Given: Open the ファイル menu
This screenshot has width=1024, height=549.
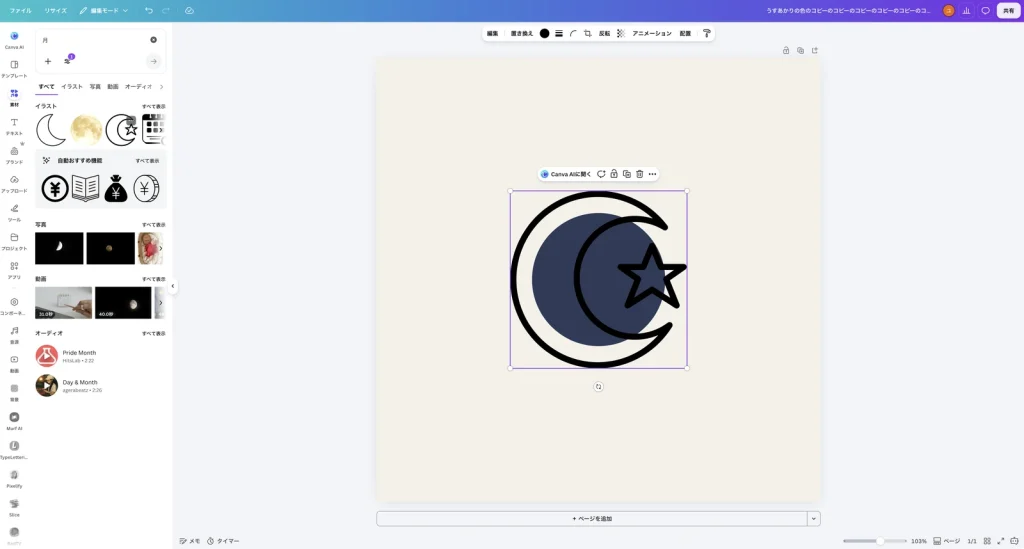Looking at the screenshot, I should point(20,10).
